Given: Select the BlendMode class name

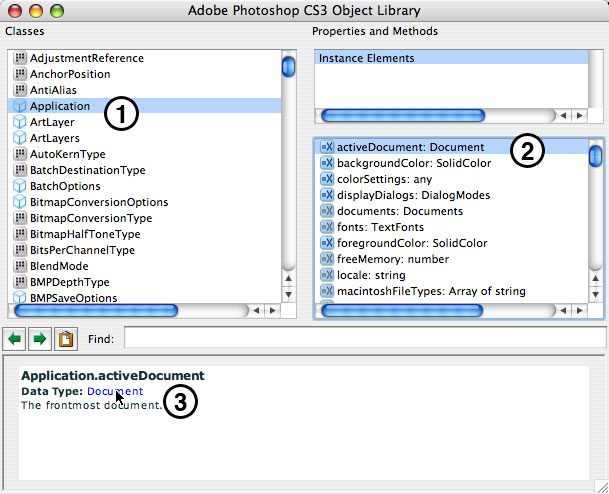Looking at the screenshot, I should coord(59,266).
